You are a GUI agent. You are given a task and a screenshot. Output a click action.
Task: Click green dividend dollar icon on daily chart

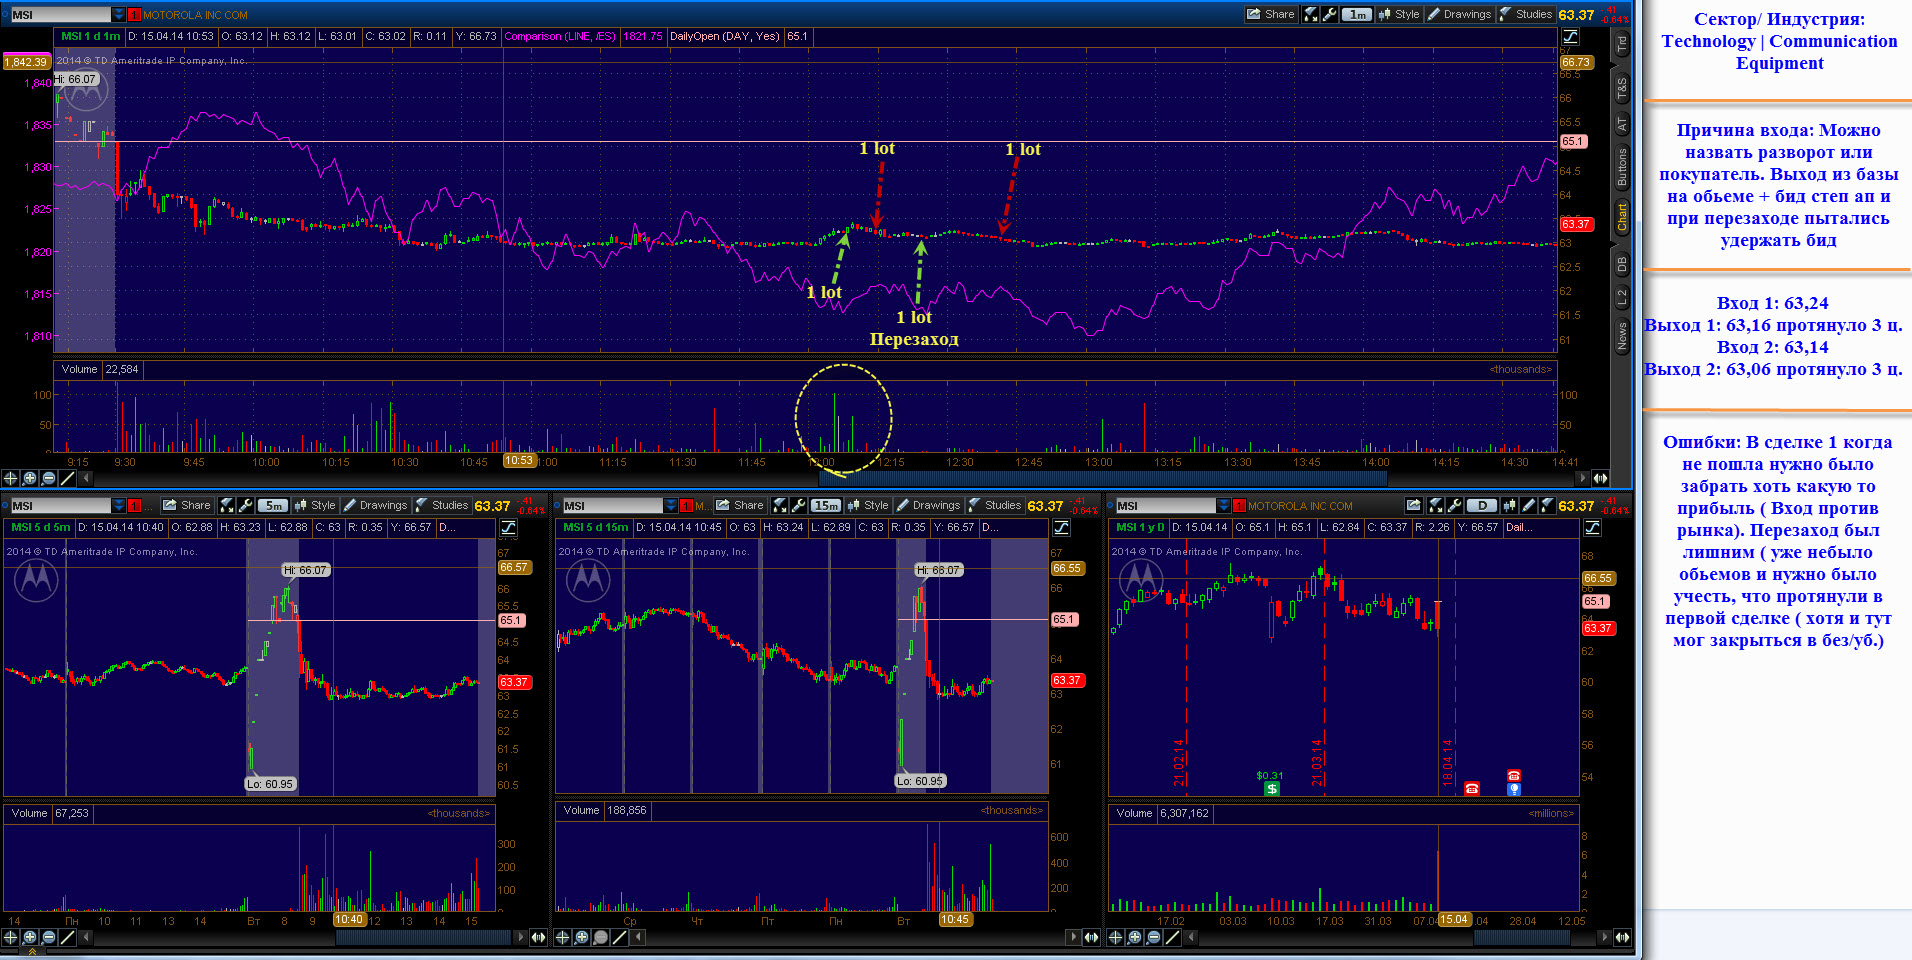click(1271, 789)
